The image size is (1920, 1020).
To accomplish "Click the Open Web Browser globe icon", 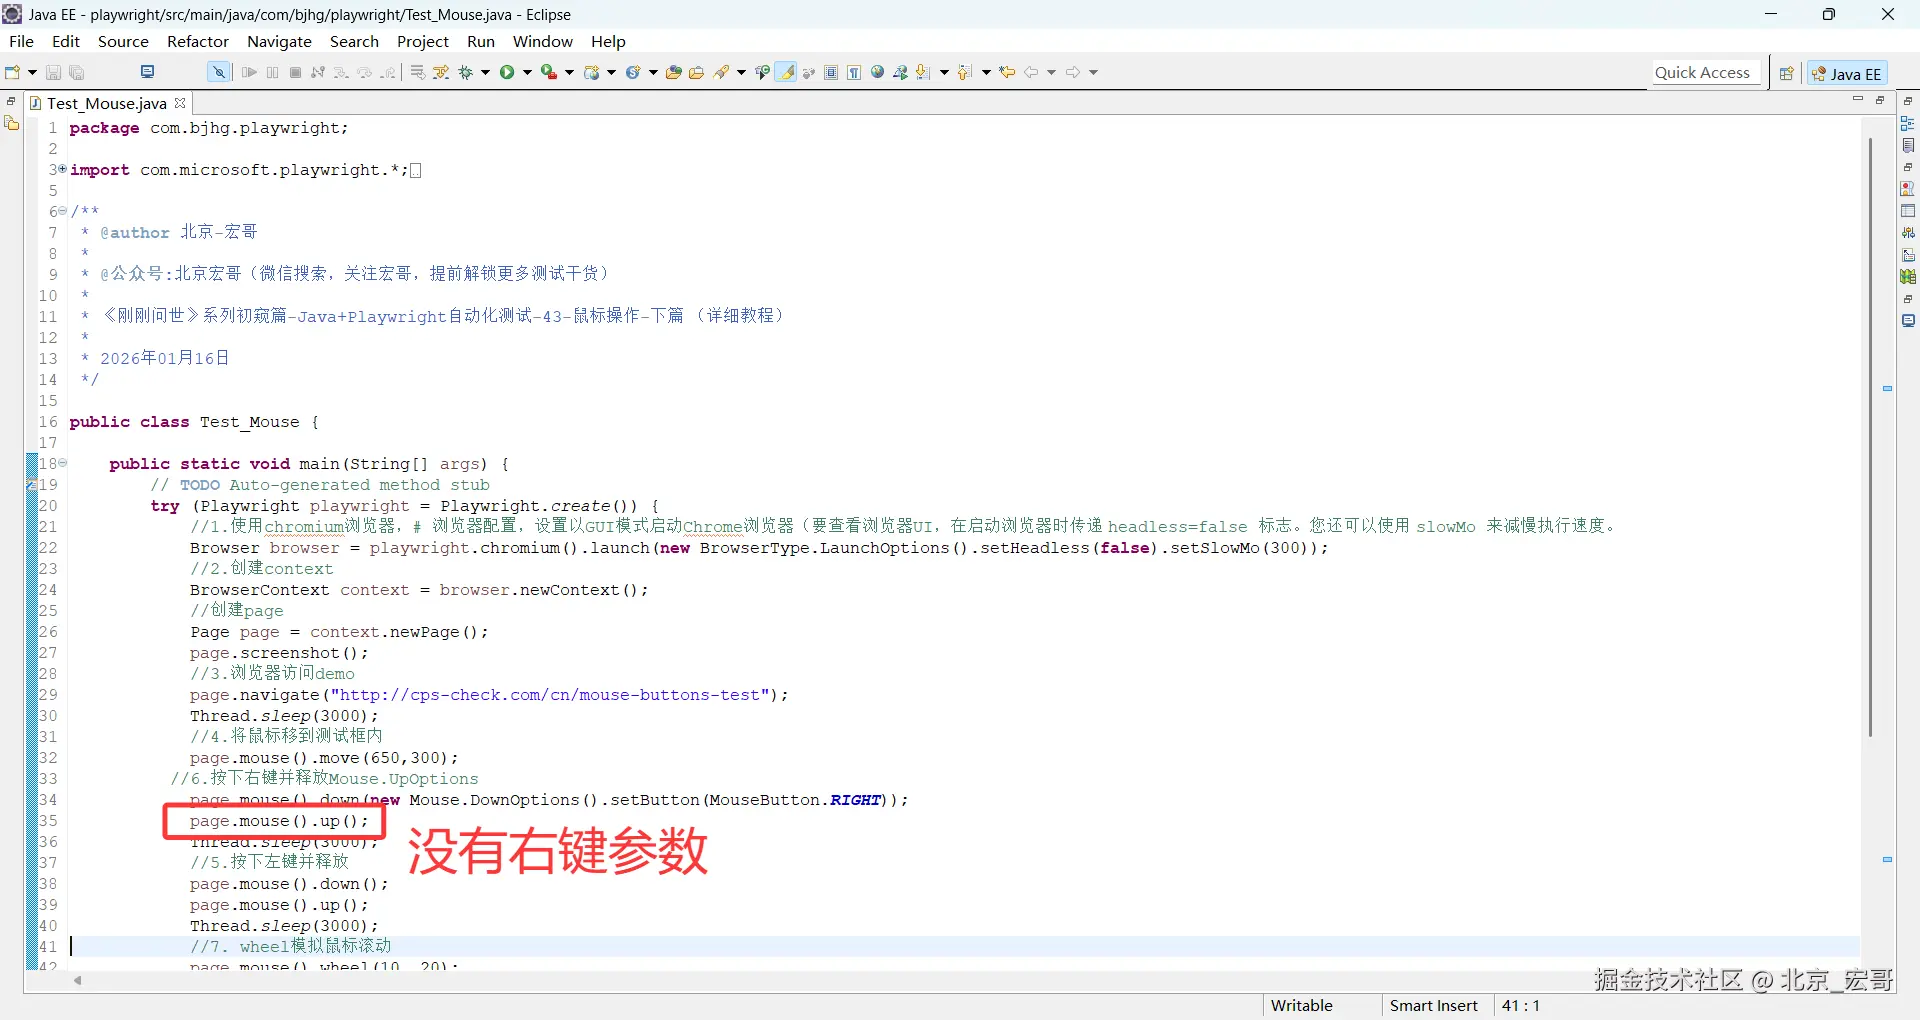I will (878, 72).
